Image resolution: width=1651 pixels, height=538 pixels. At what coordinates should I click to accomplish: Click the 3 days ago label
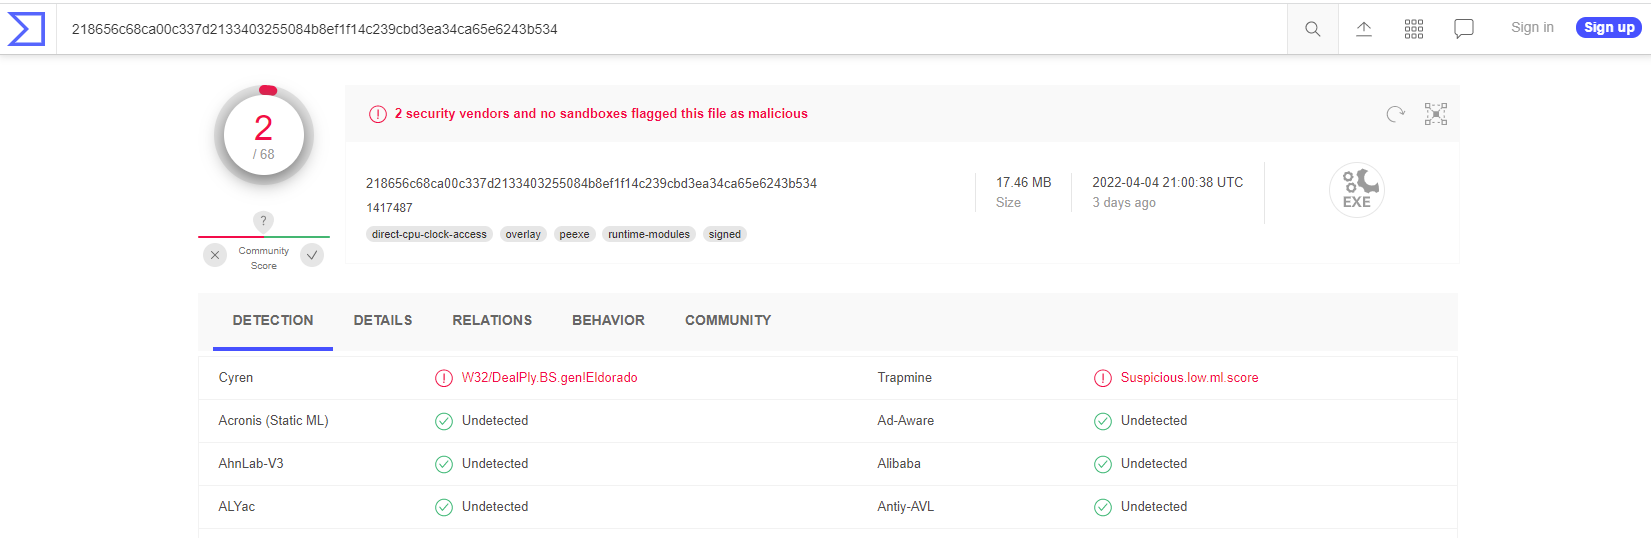1124,203
